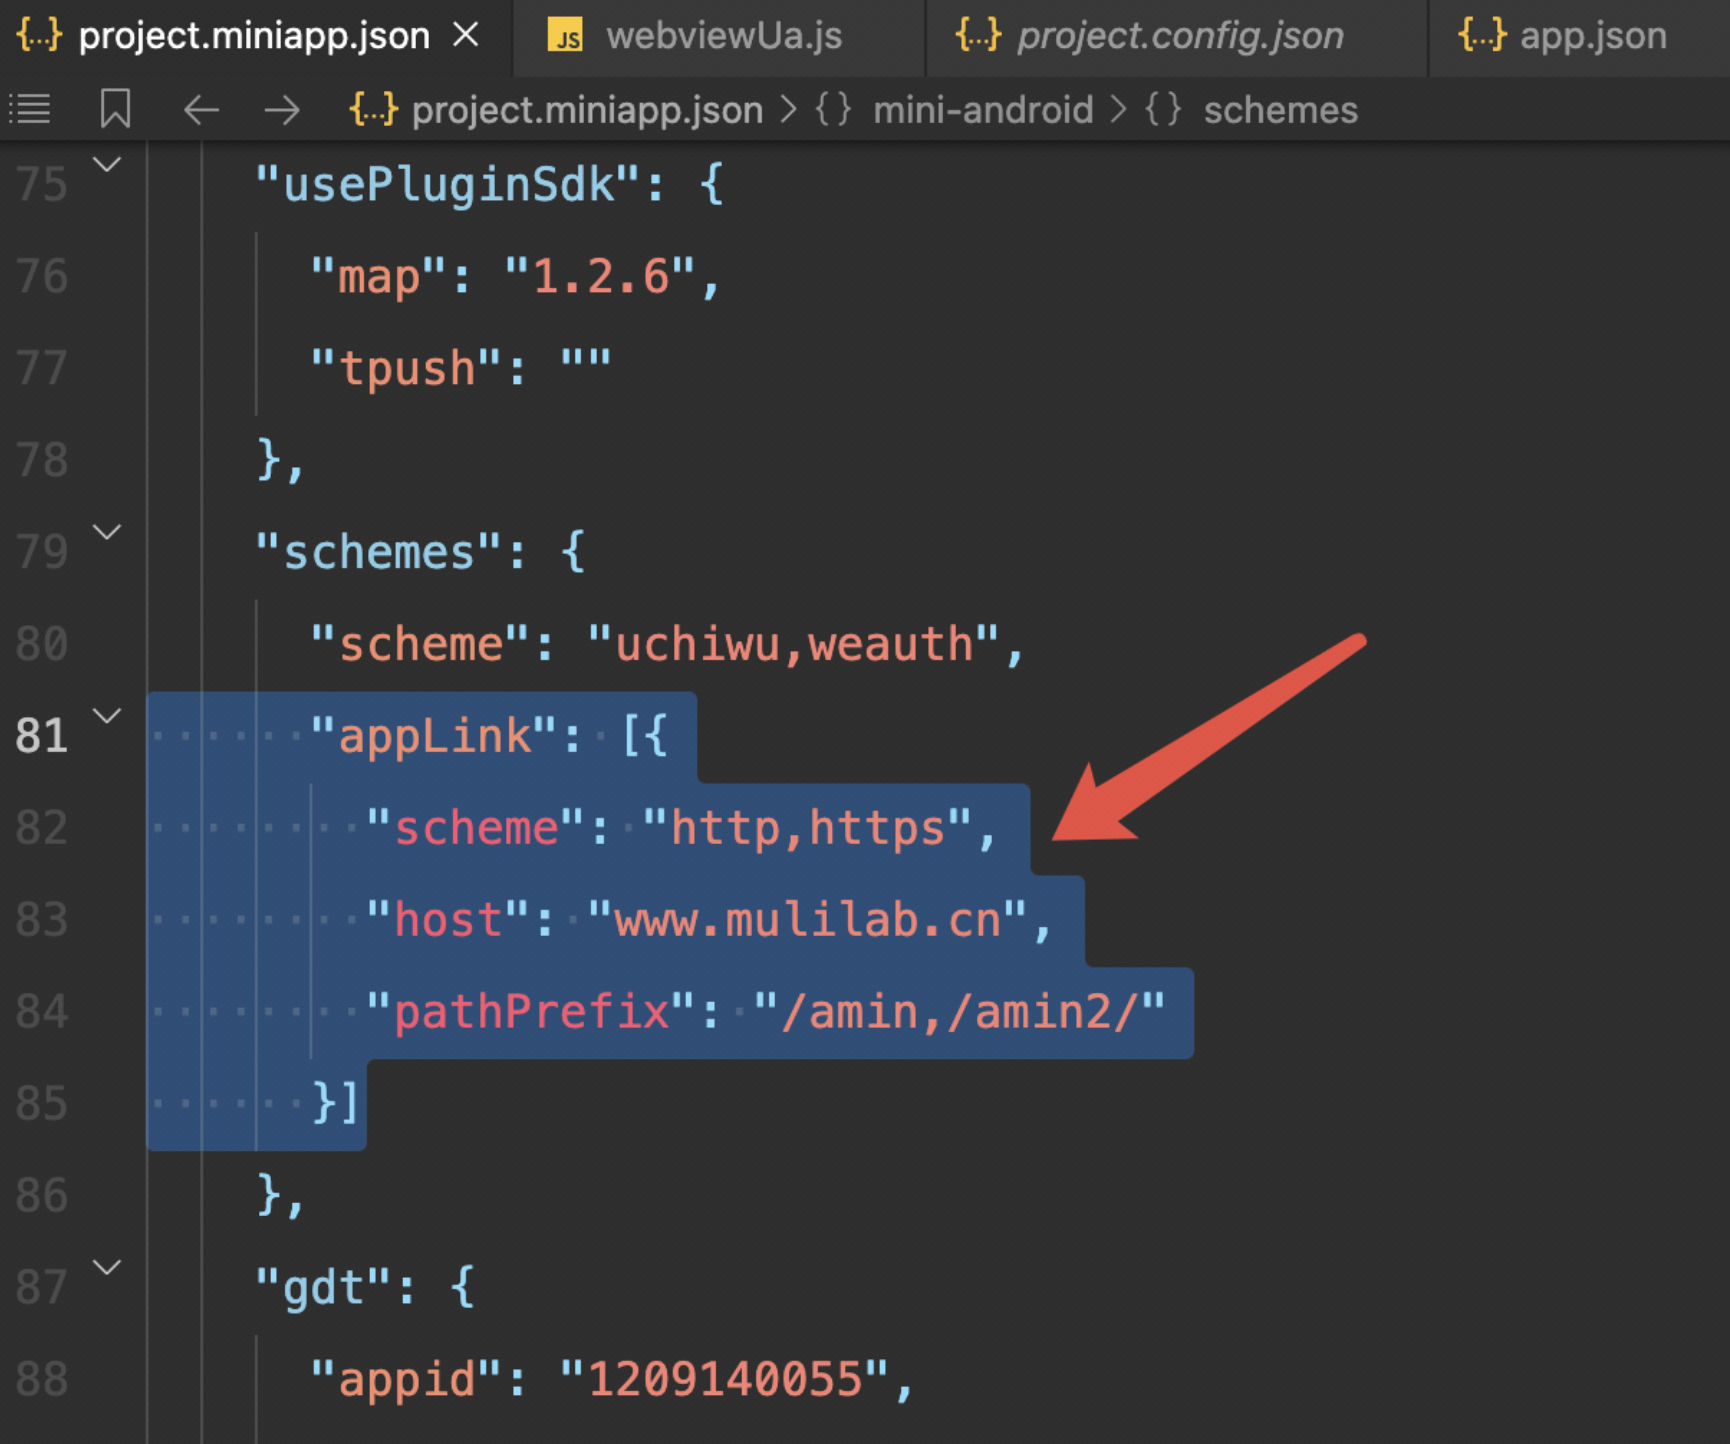Screen dimensions: 1730x1444
Task: Collapse the schemes block at line 79
Action: [x=107, y=532]
